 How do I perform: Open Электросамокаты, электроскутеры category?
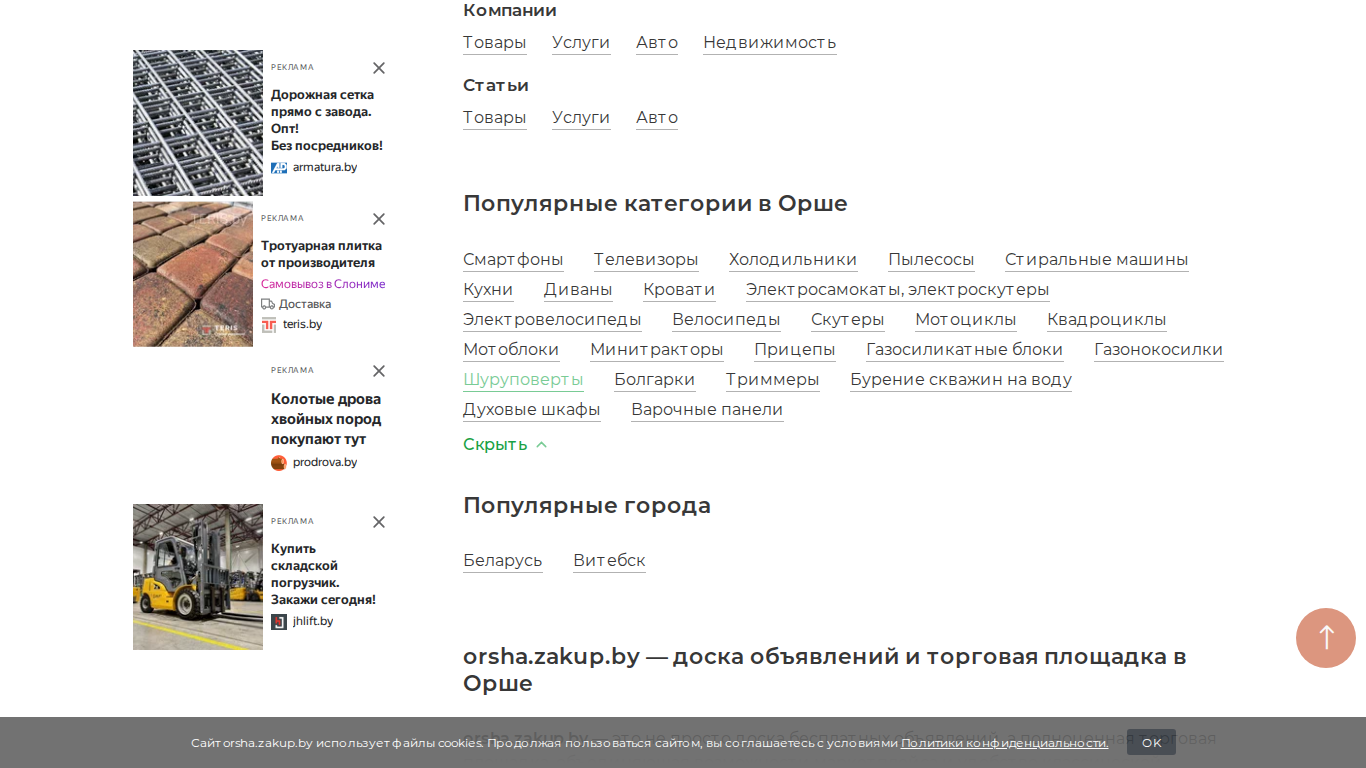pos(898,290)
